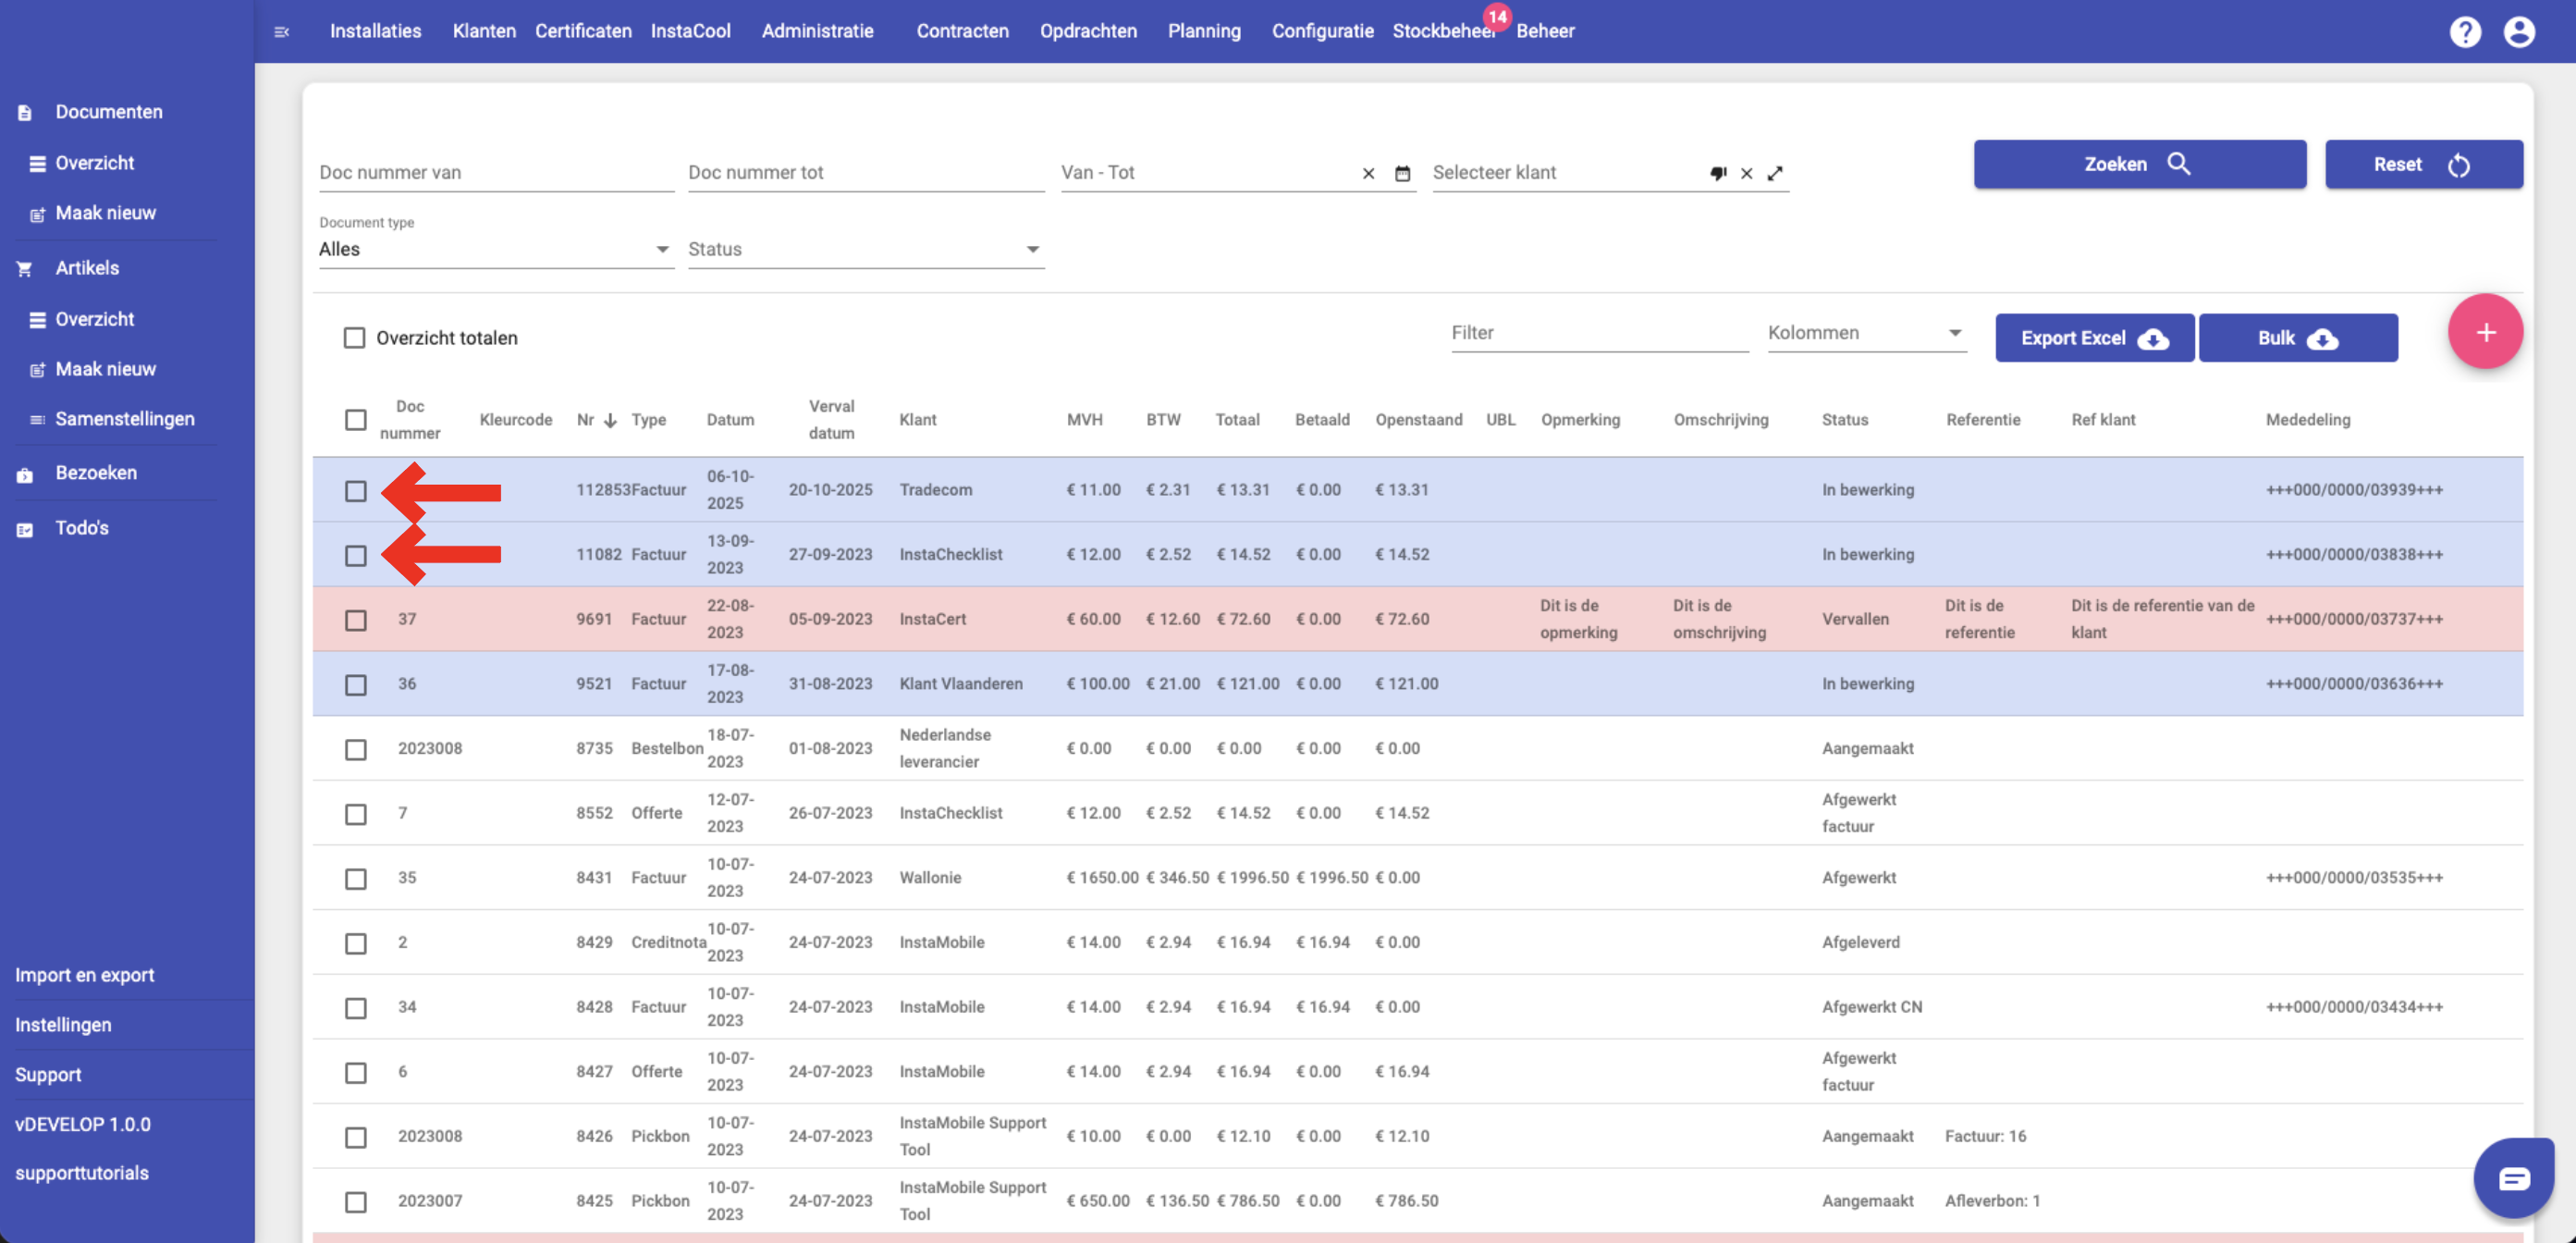The image size is (2576, 1243).
Task: Clear the Van - Tot date field
Action: pyautogui.click(x=1368, y=173)
